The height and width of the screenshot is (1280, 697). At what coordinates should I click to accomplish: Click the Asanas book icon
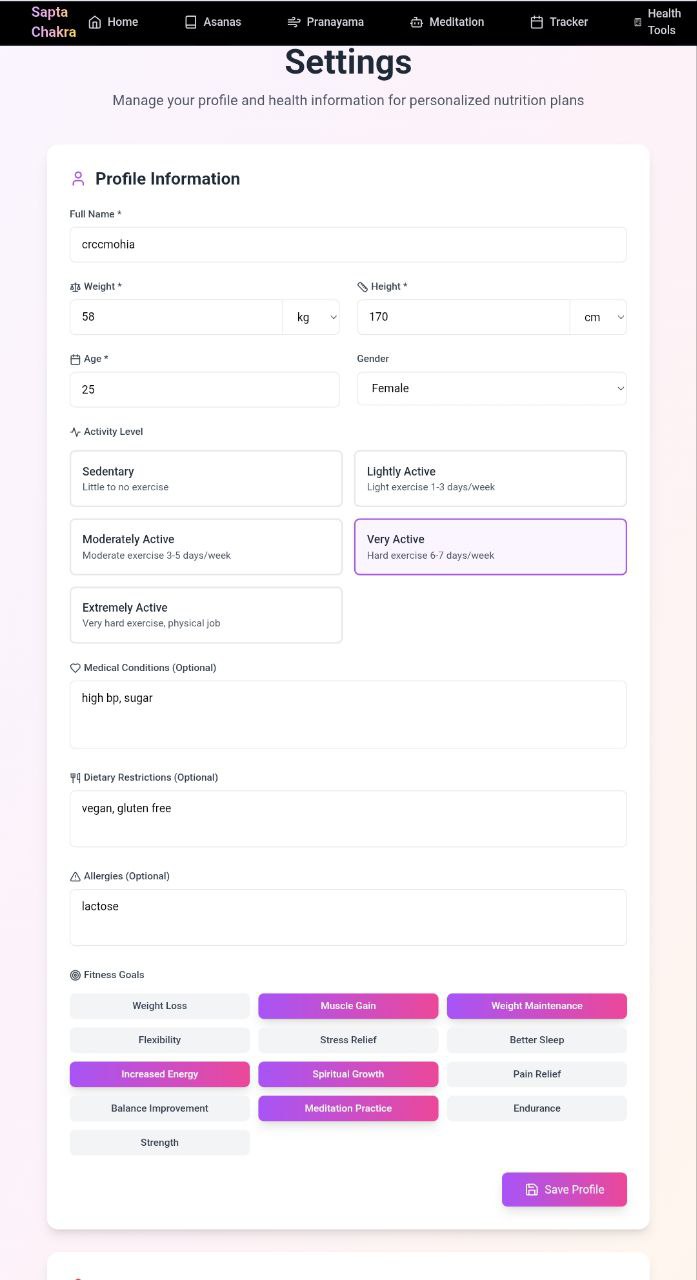(191, 22)
